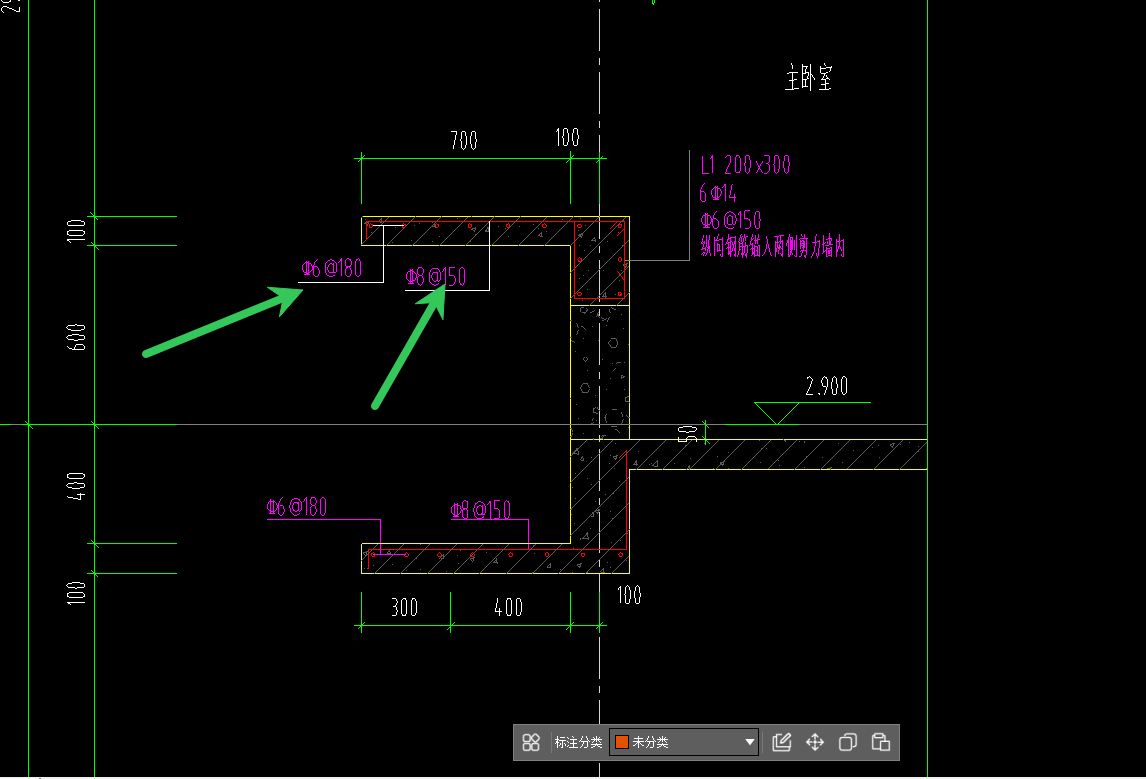Select the 300 dimension text
Screen dimensions: 1146x779
[404, 607]
